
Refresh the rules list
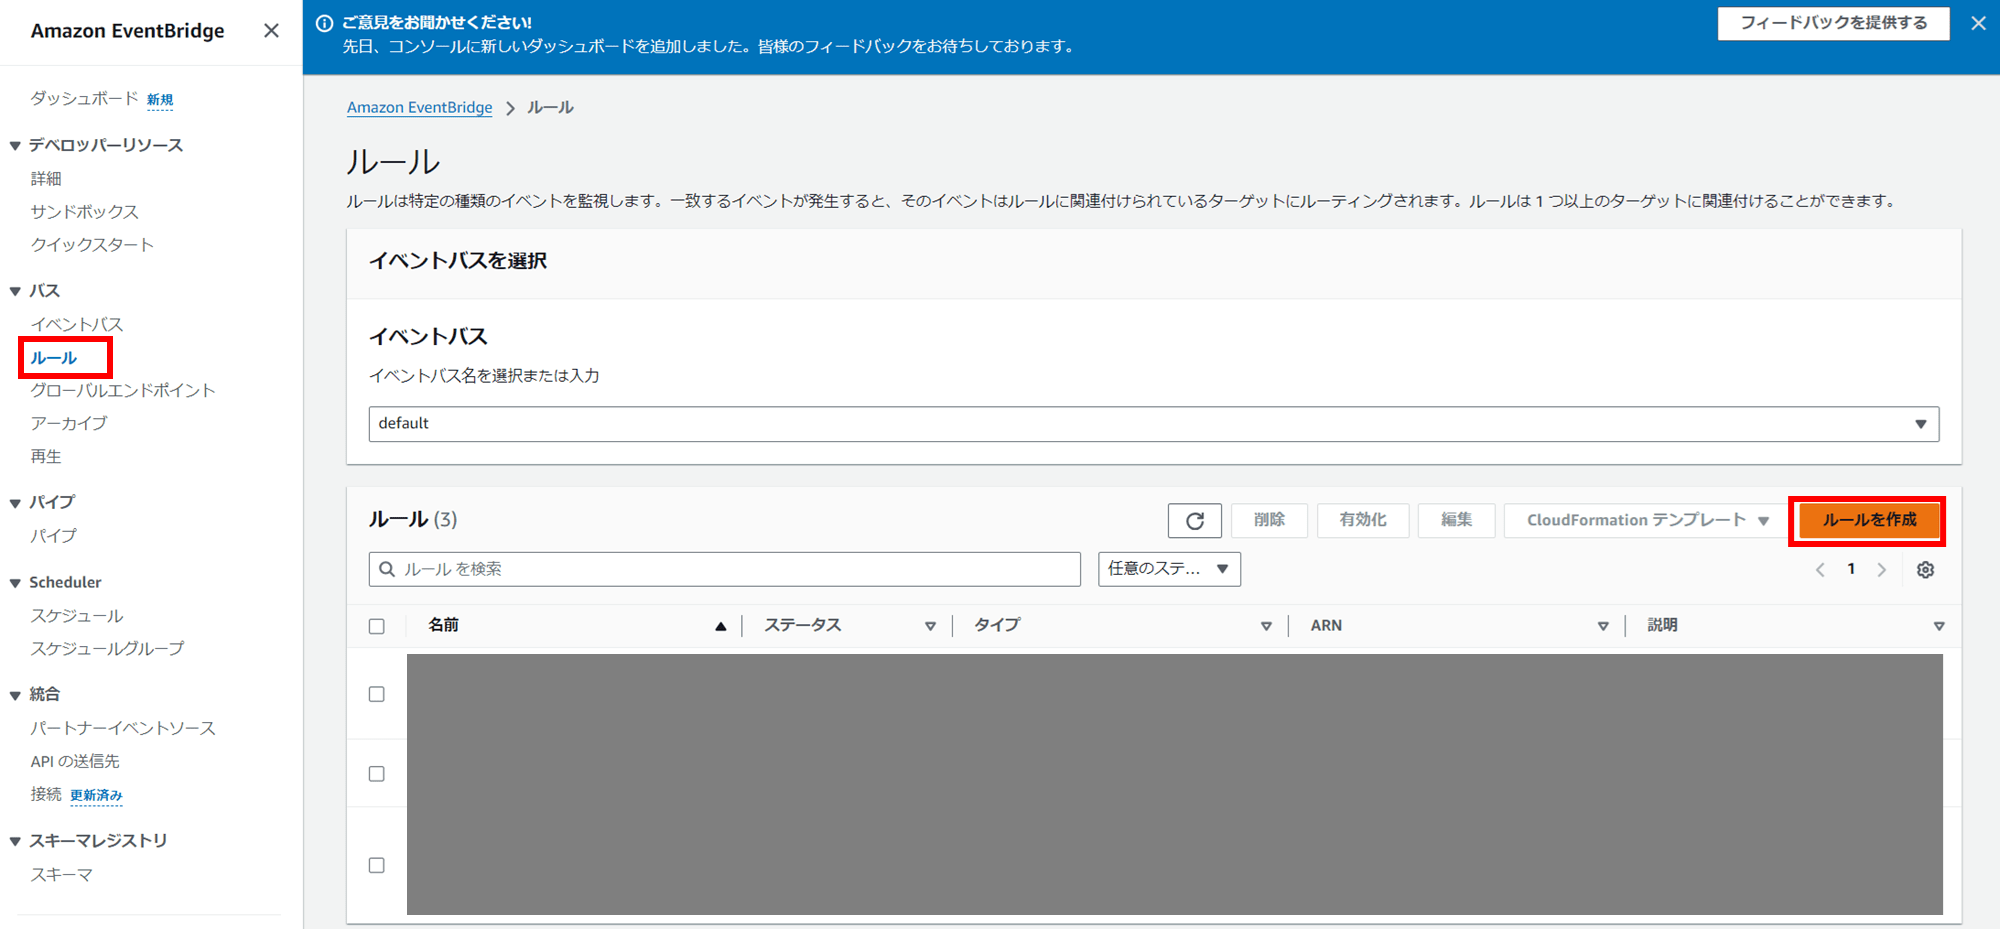(1195, 520)
